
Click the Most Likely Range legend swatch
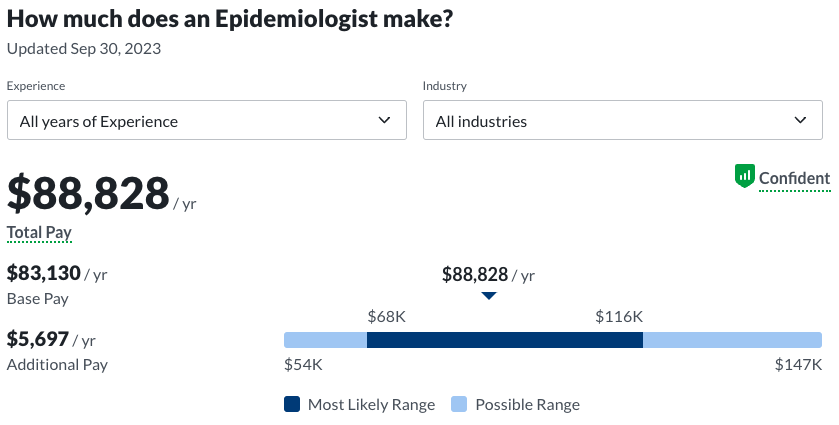click(x=292, y=404)
